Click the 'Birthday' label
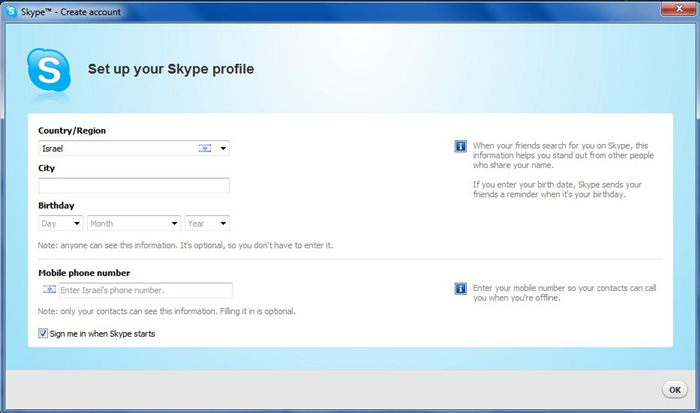Viewport: 700px width, 413px height. [56, 205]
